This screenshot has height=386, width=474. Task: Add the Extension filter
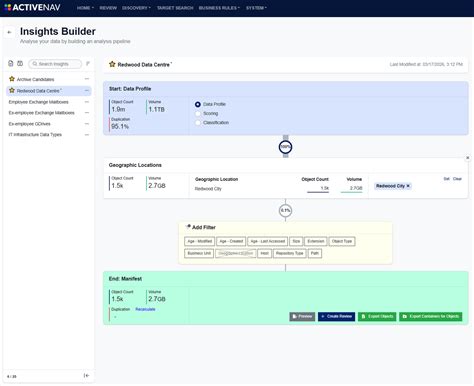point(316,241)
